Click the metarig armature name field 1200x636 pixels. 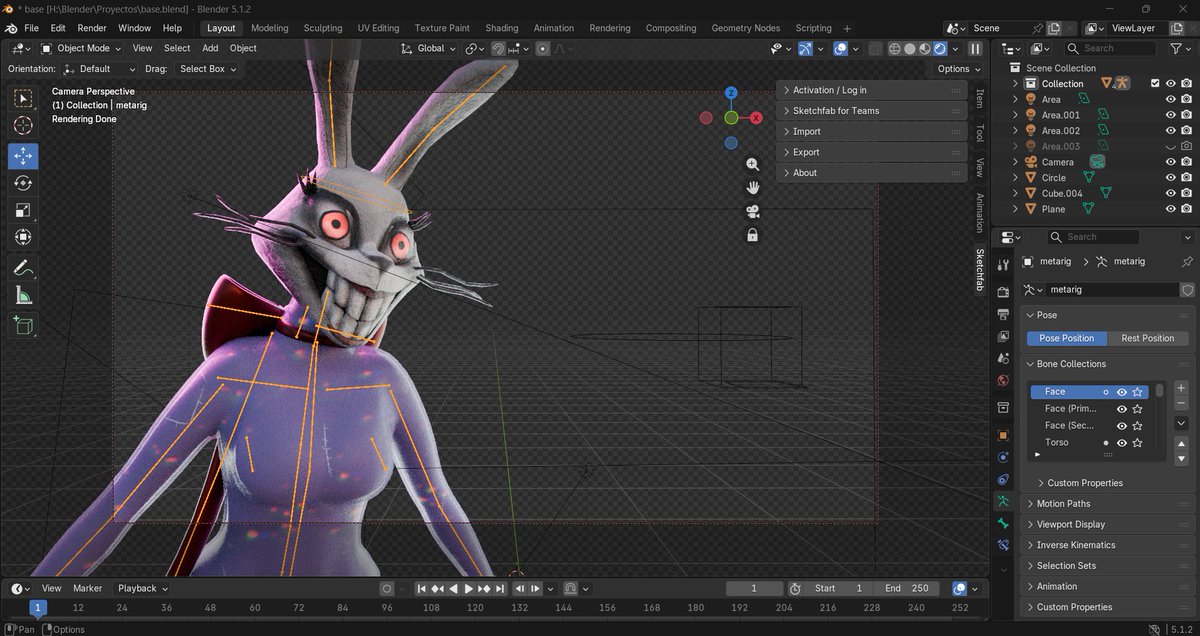[x=1112, y=289]
